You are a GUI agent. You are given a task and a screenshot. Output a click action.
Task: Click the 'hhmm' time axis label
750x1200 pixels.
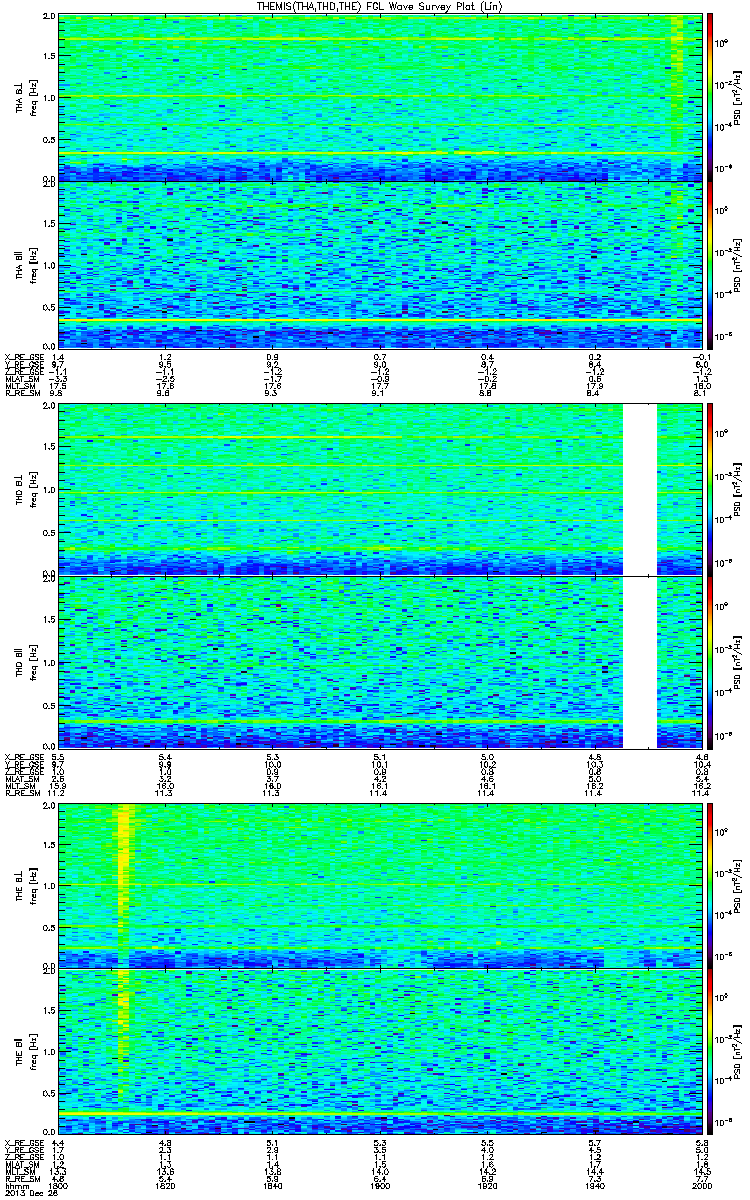pyautogui.click(x=15, y=1184)
